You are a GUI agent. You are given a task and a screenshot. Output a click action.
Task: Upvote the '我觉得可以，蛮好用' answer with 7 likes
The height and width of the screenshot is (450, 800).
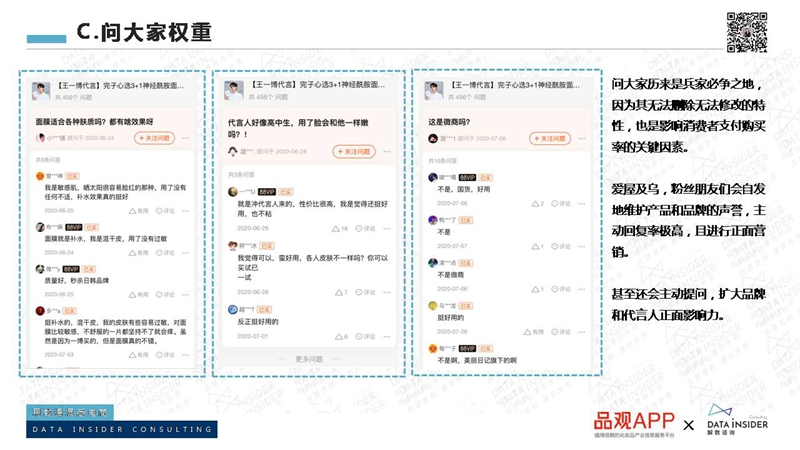tap(341, 292)
